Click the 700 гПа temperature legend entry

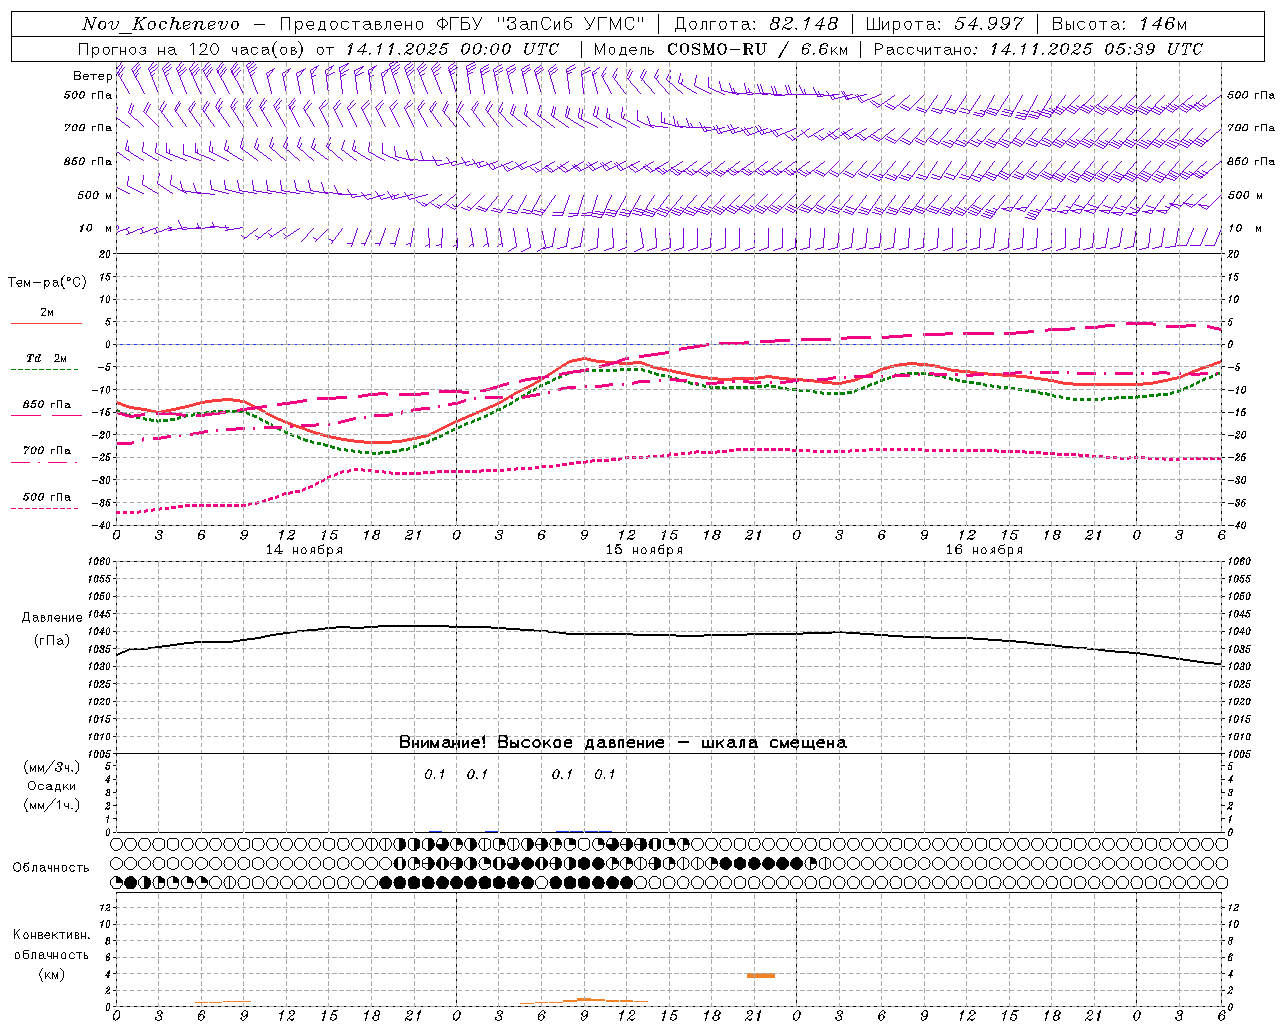point(46,451)
